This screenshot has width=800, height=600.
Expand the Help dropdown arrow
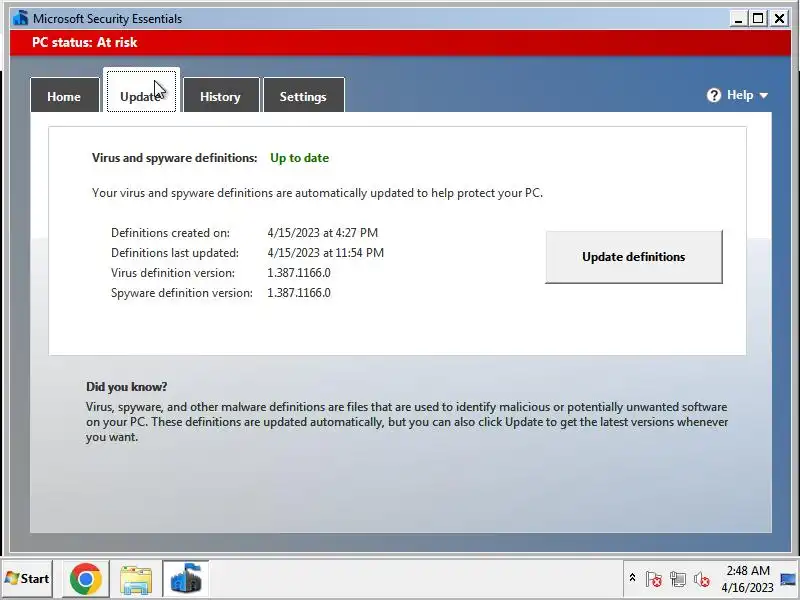764,95
